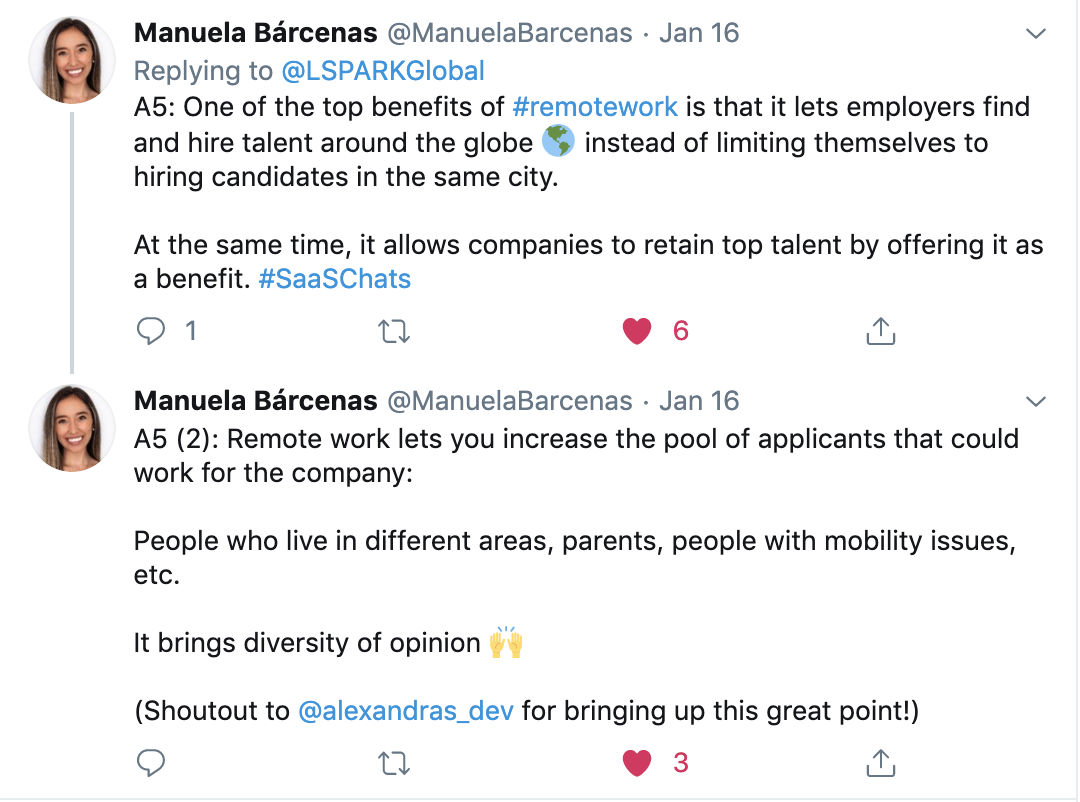Open Manuela Bárcenas avatar on second tweet
Screen dimensions: 1080x802
[72, 428]
